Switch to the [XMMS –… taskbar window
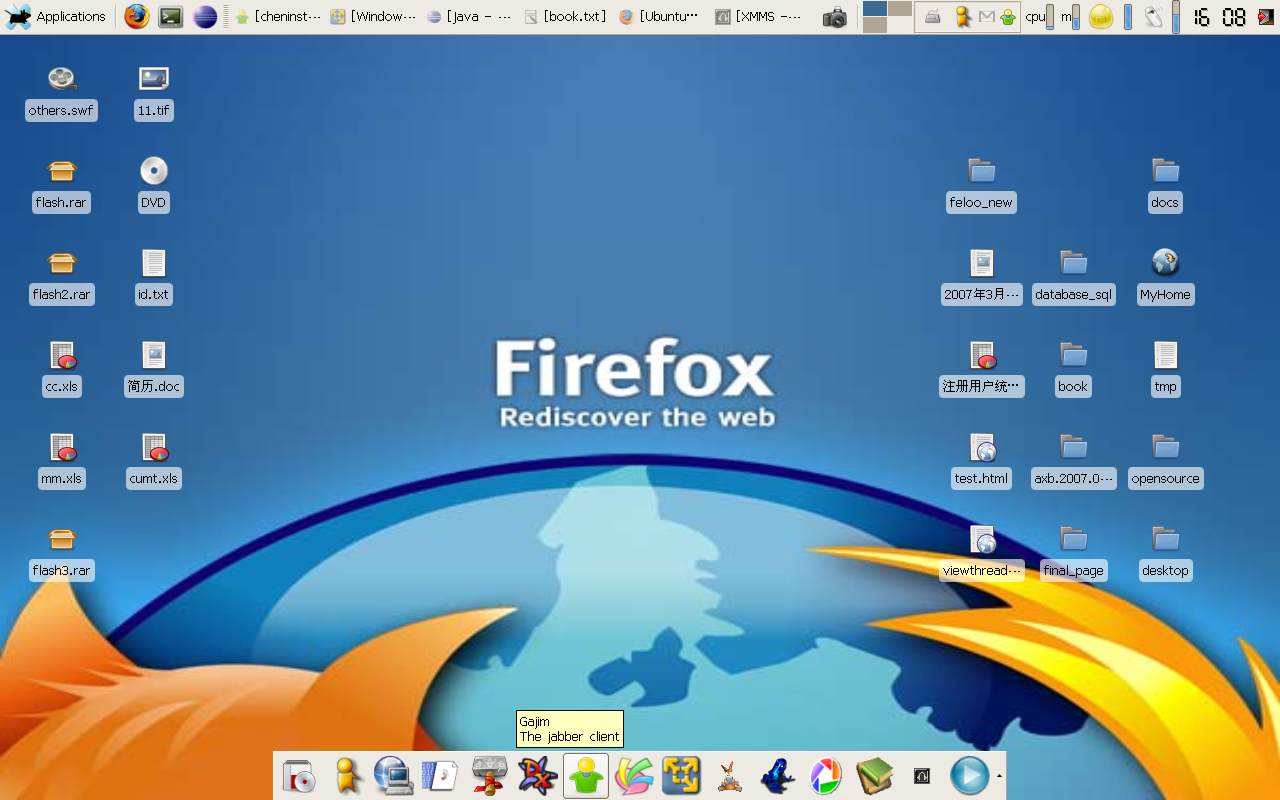The height and width of the screenshot is (800, 1280). (759, 17)
